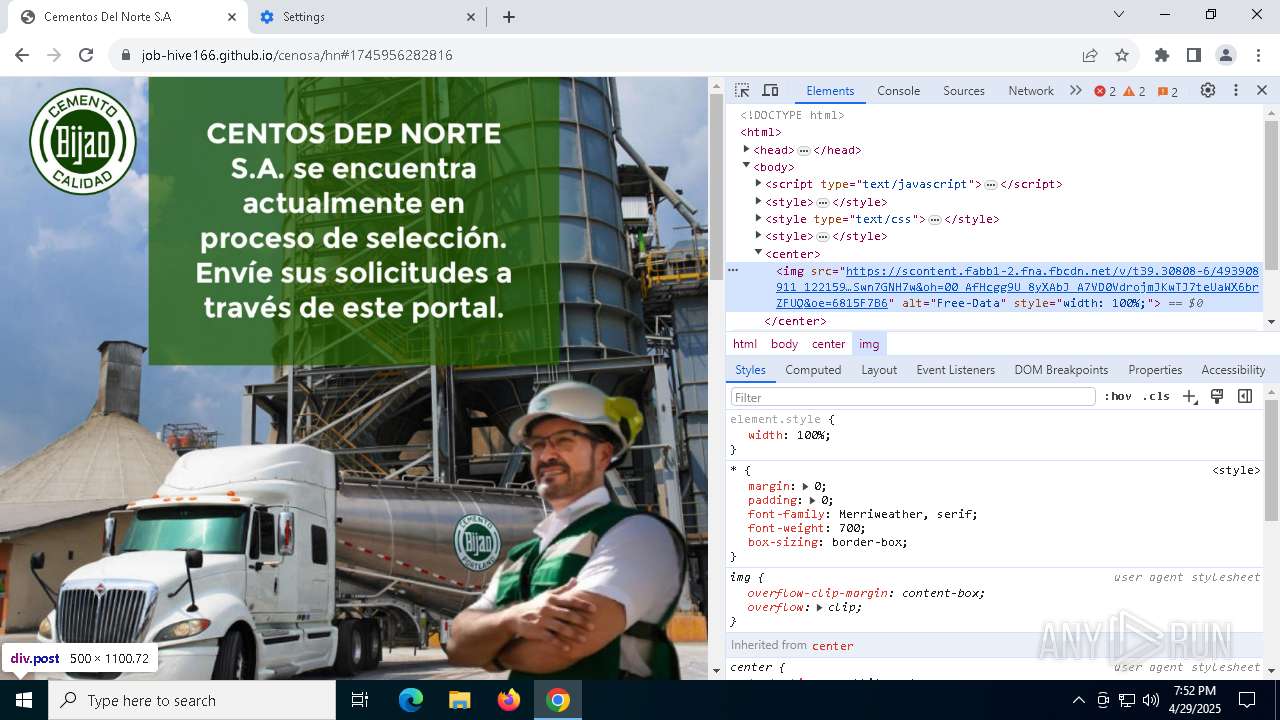This screenshot has height=720, width=1280.
Task: Close the Cementos Del Norte tab
Action: (x=232, y=17)
